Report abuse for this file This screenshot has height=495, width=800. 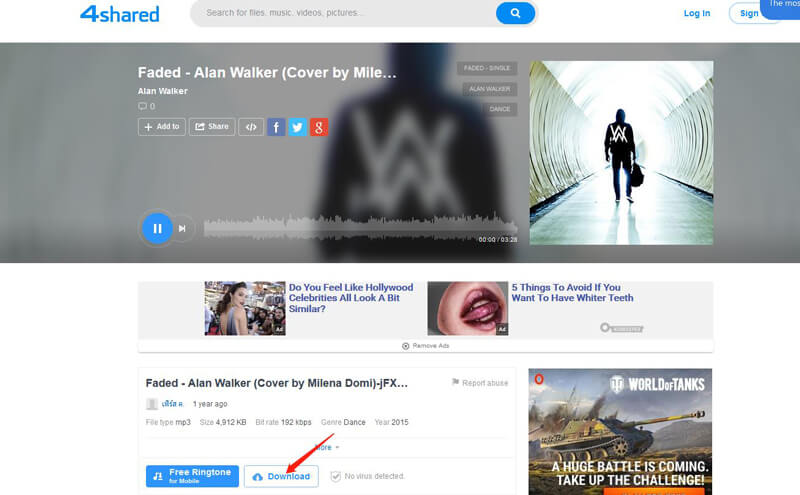click(x=480, y=383)
